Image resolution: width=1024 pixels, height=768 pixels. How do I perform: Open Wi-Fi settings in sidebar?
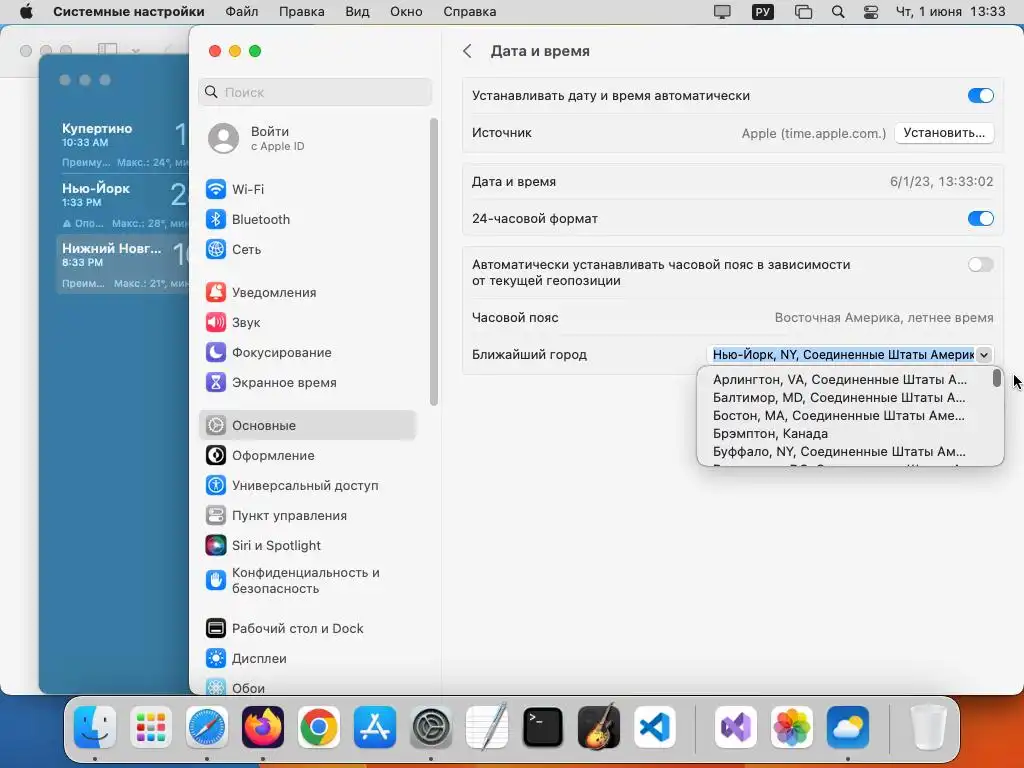tap(308, 189)
